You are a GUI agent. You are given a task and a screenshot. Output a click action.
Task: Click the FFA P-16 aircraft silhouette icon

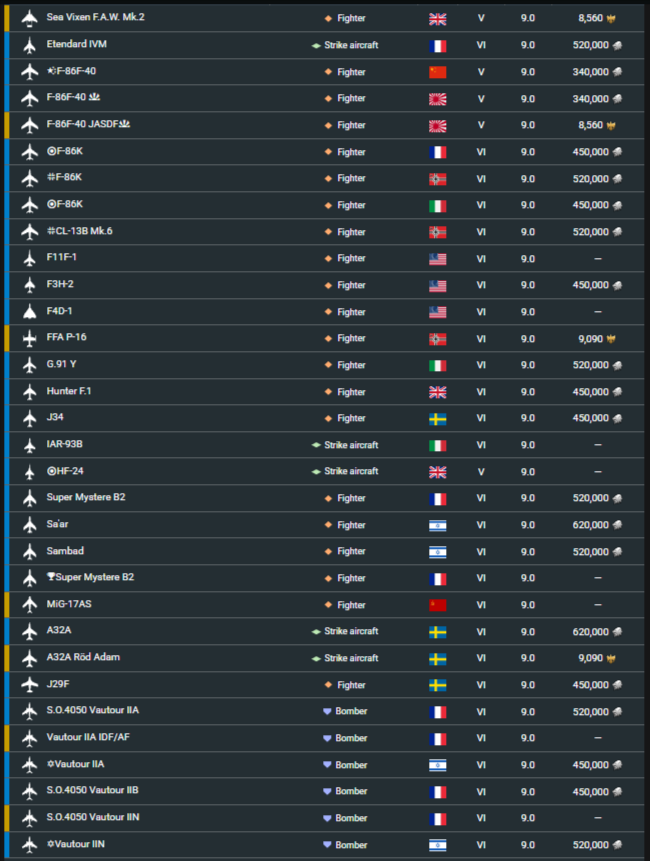[x=29, y=338]
